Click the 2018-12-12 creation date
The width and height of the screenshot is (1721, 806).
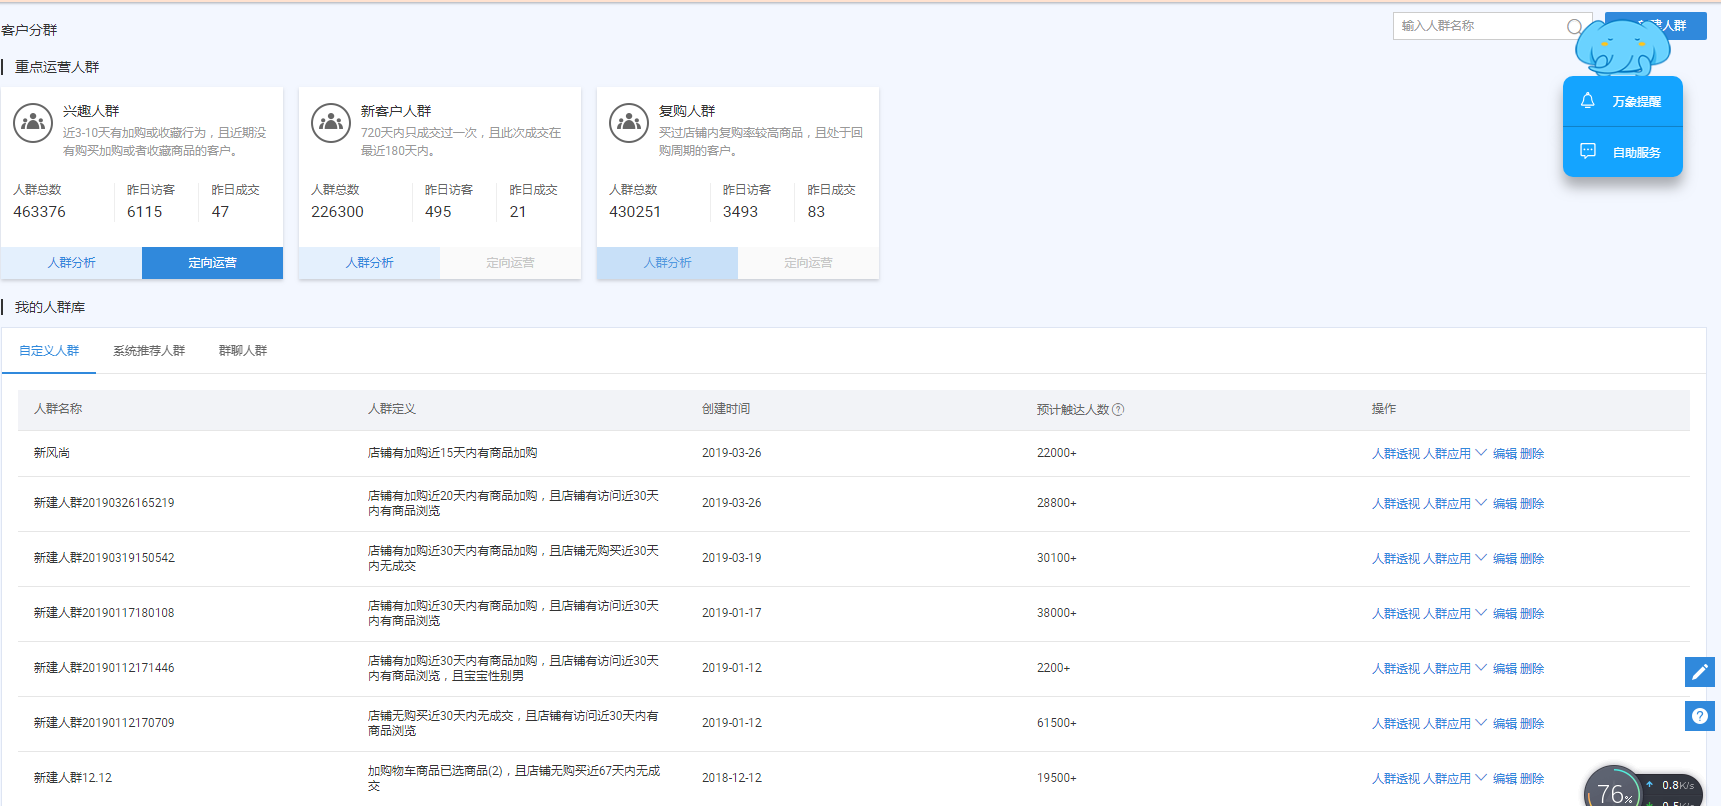point(732,778)
